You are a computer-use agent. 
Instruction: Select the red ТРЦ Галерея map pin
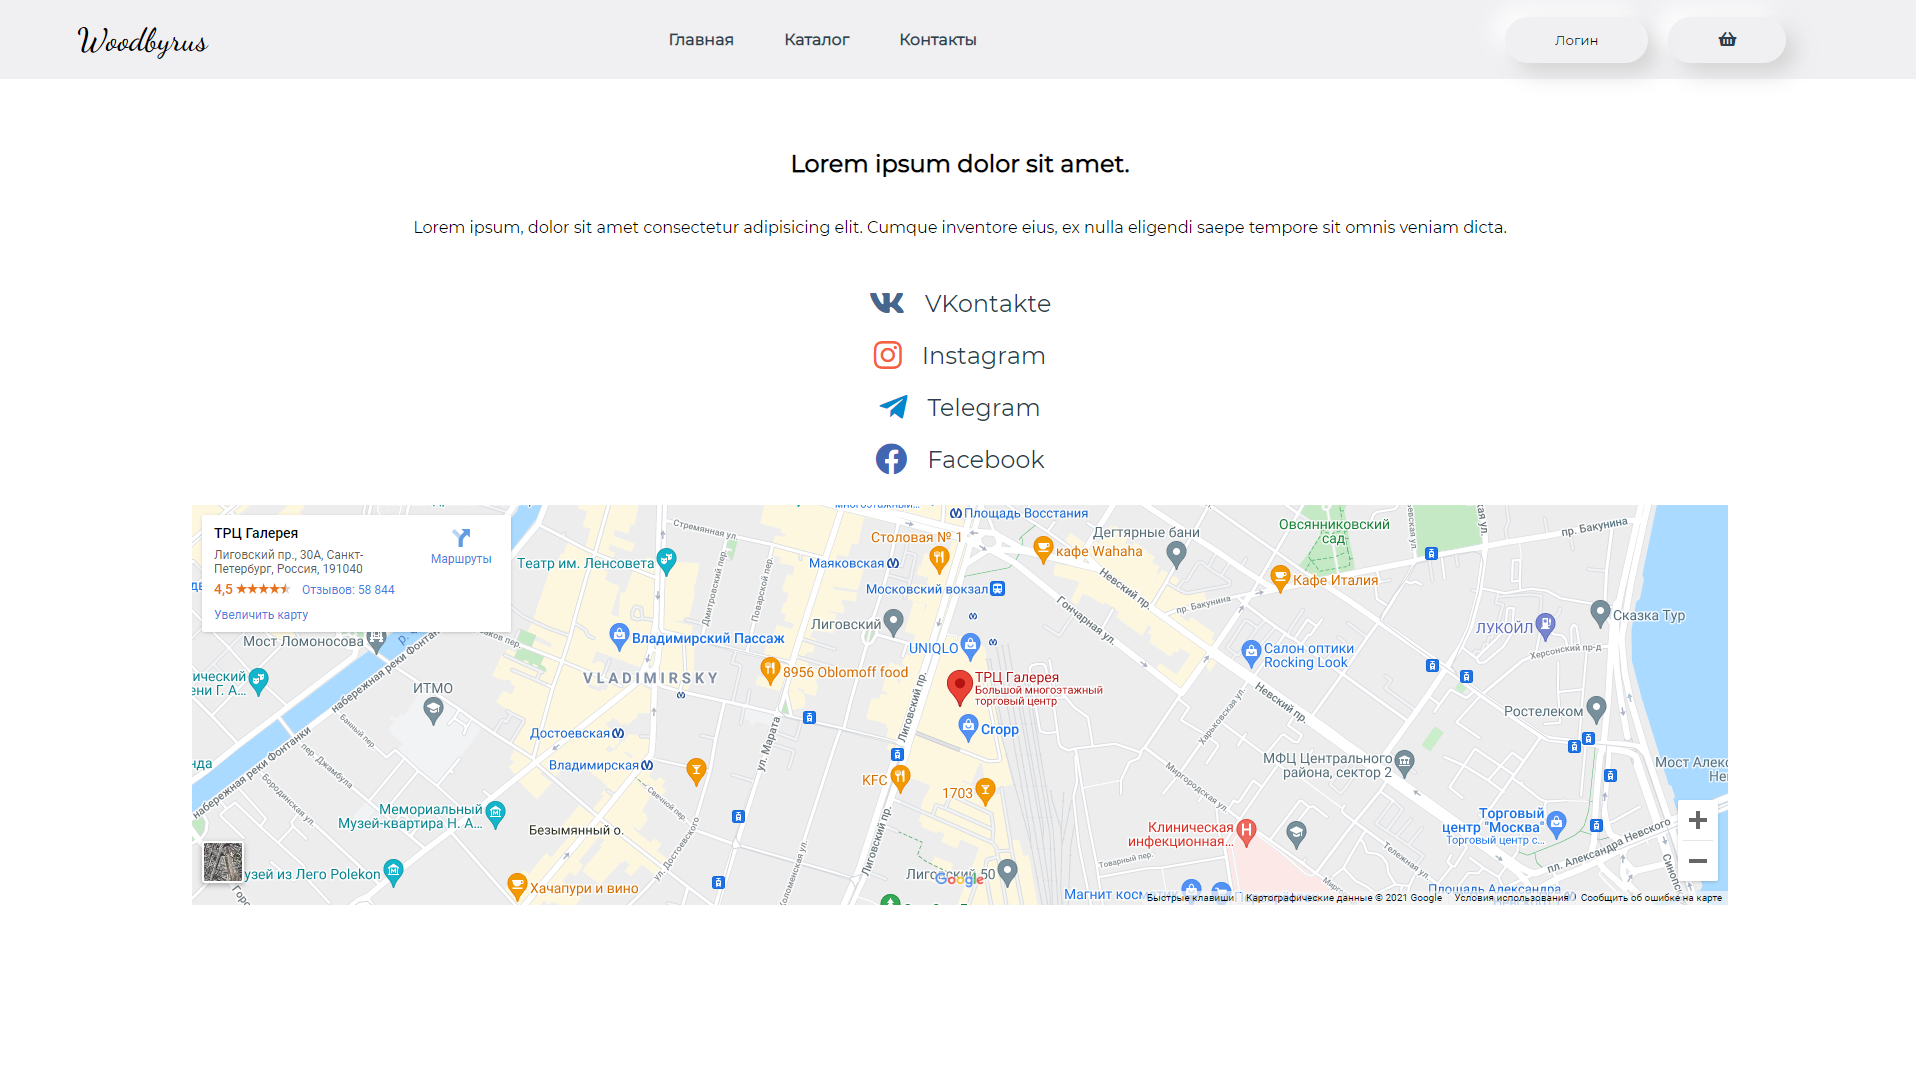tap(960, 687)
